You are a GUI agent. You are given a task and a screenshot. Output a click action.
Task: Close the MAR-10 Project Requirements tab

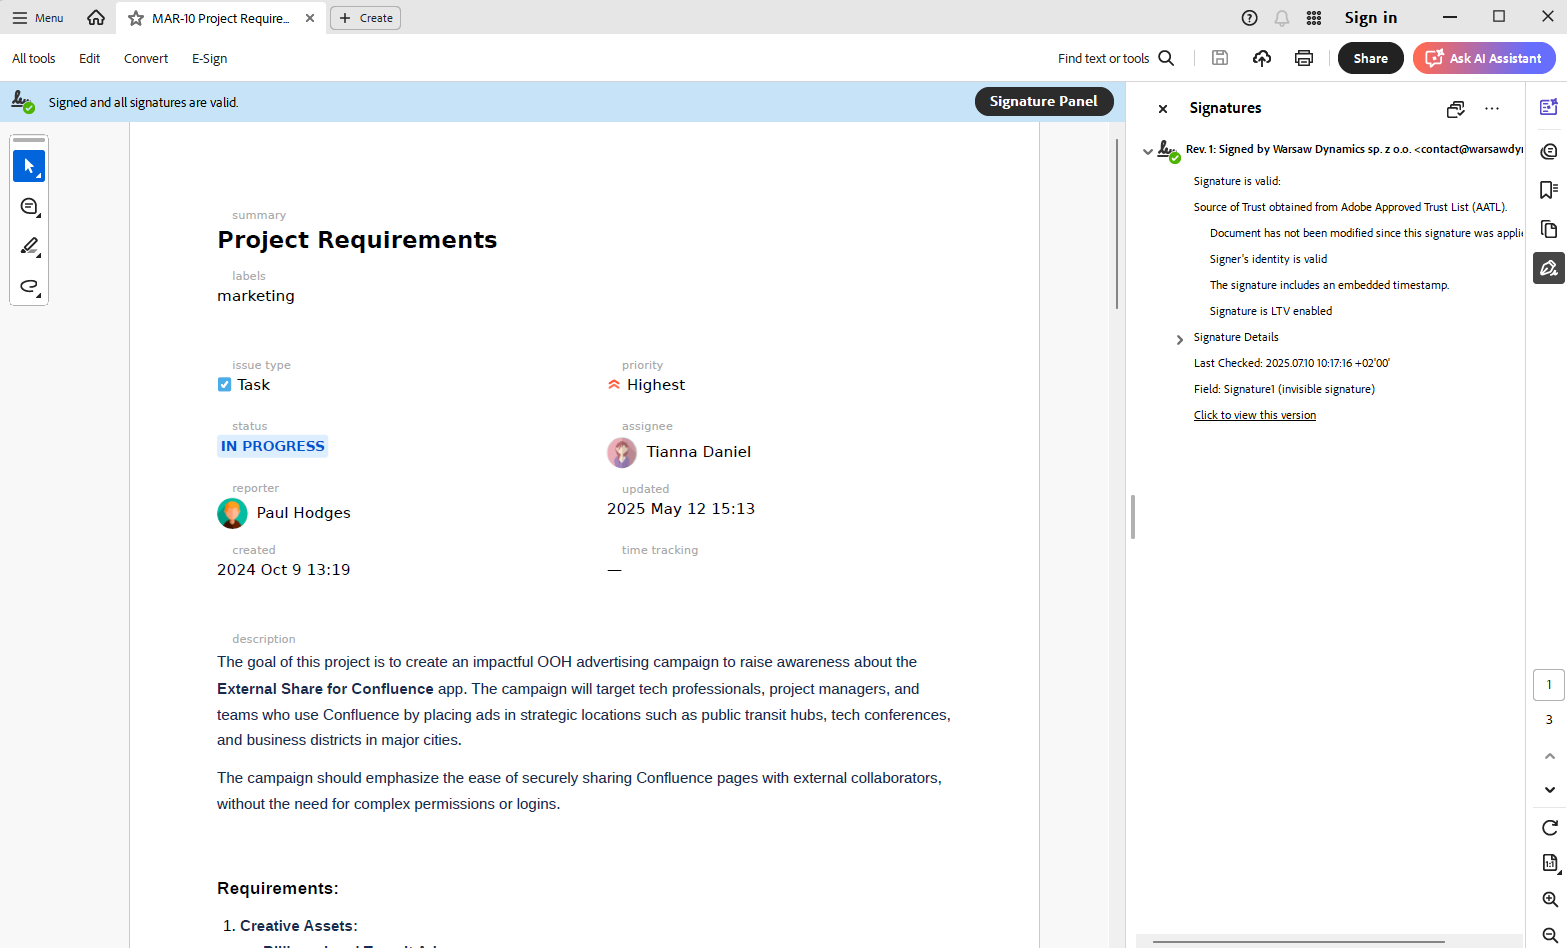click(310, 18)
